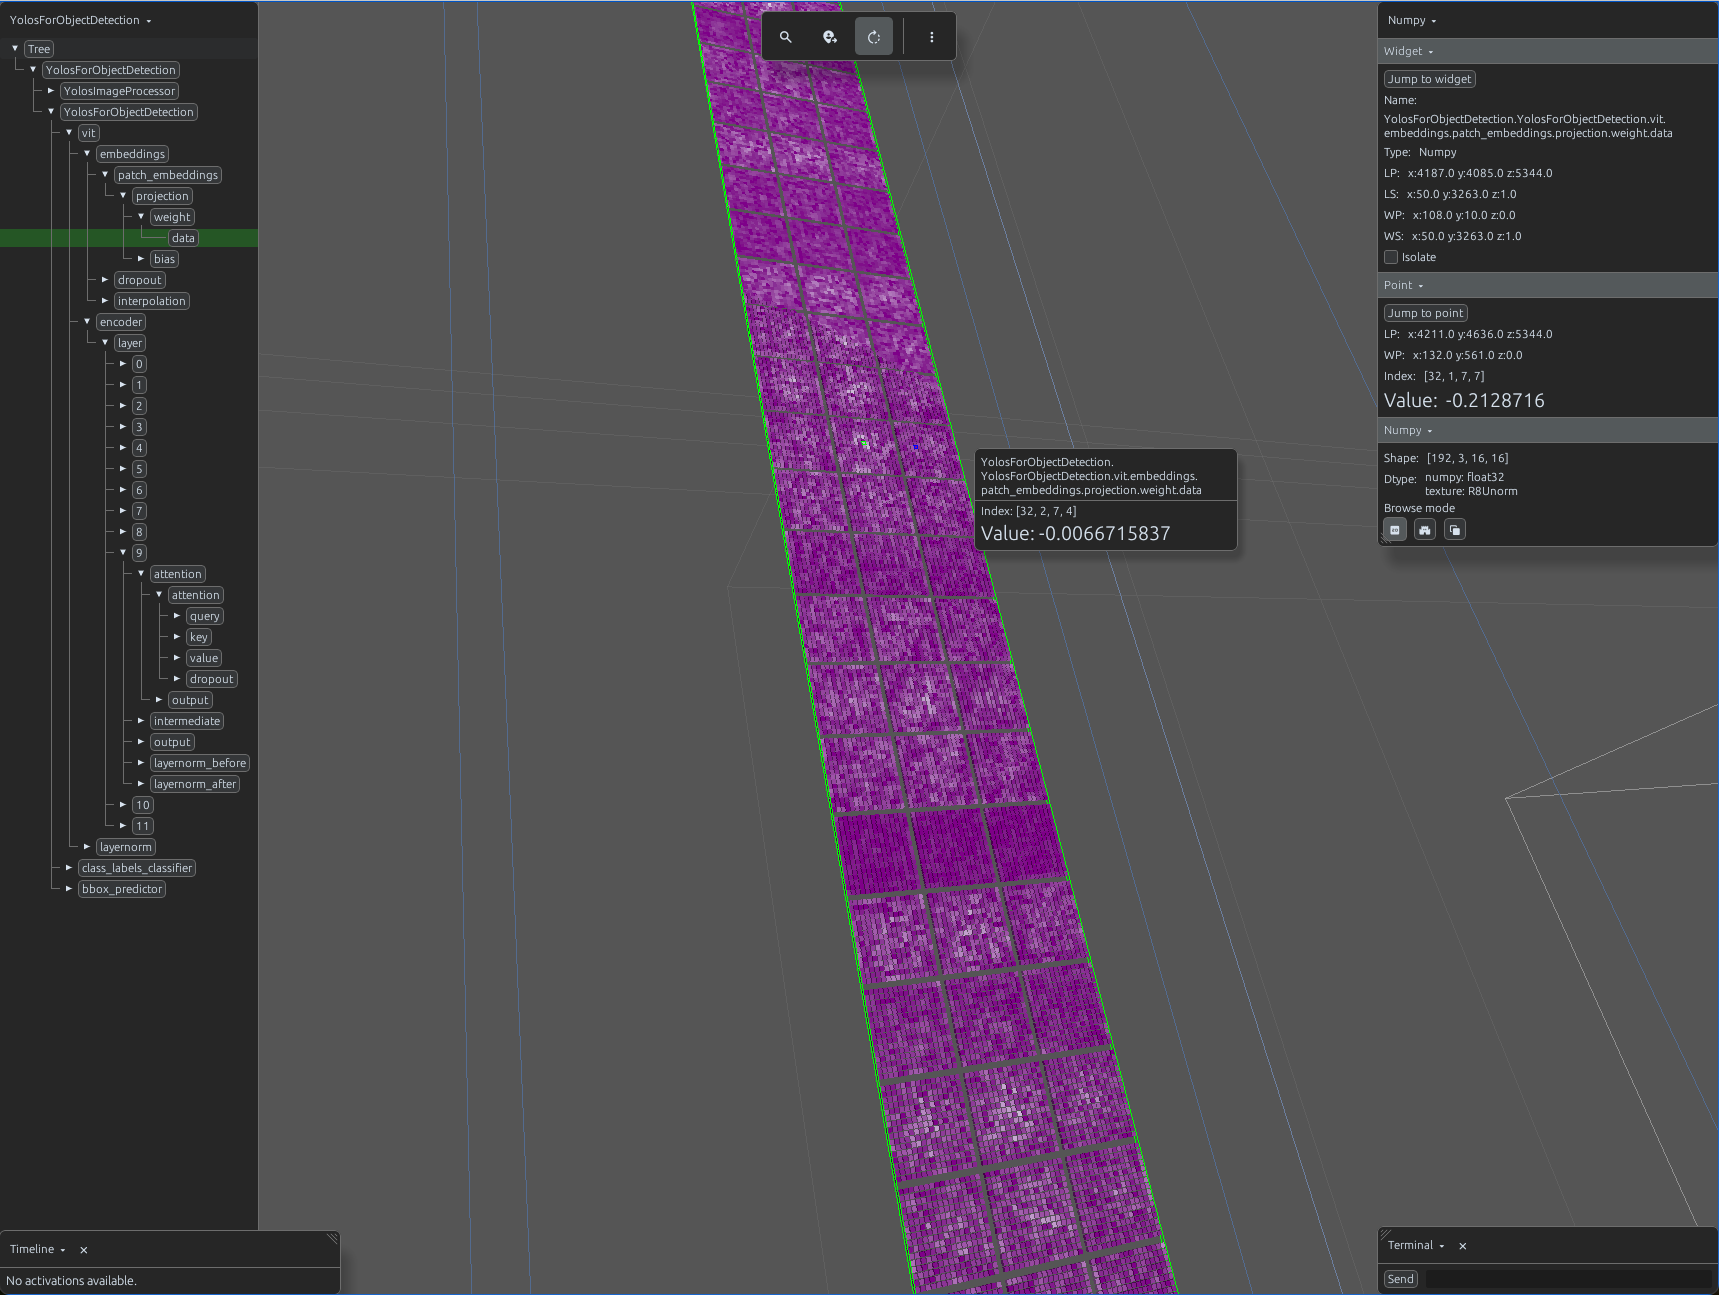
Task: Collapse the root Tree node arrow
Action: click(15, 48)
